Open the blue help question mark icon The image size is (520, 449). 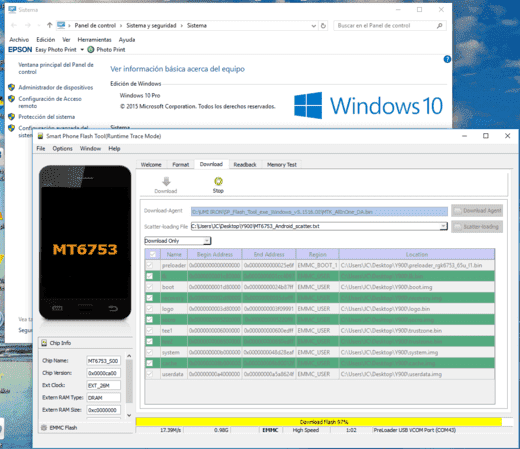(x=447, y=59)
